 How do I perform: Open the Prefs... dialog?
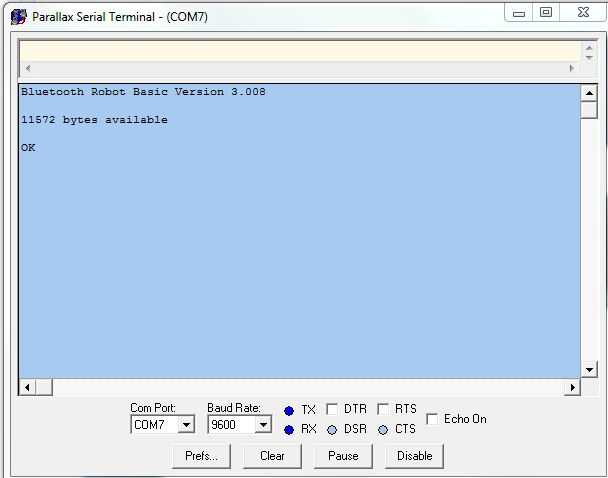pos(201,456)
